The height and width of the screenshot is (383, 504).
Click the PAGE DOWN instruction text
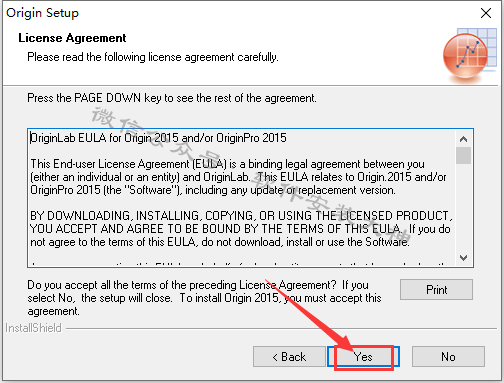coord(172,98)
